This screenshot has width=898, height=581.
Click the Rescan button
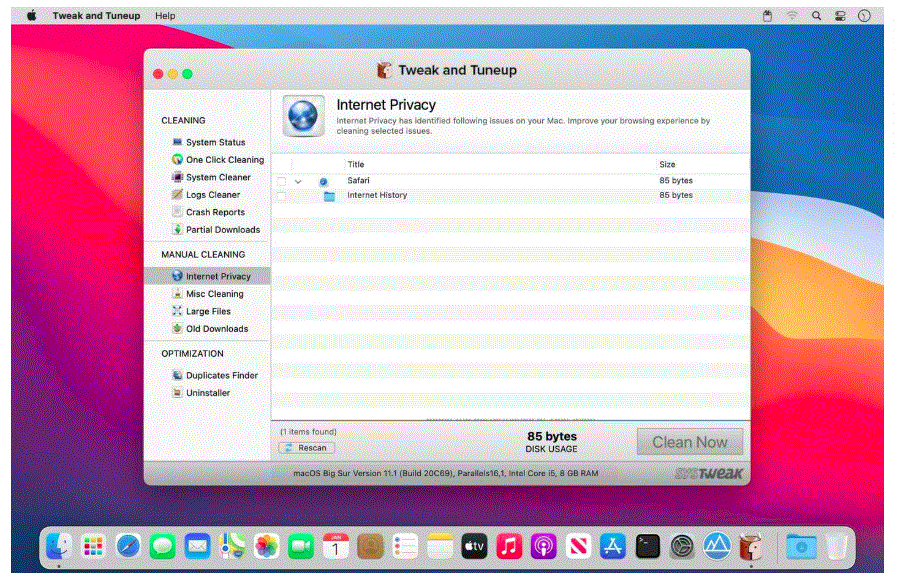point(306,448)
